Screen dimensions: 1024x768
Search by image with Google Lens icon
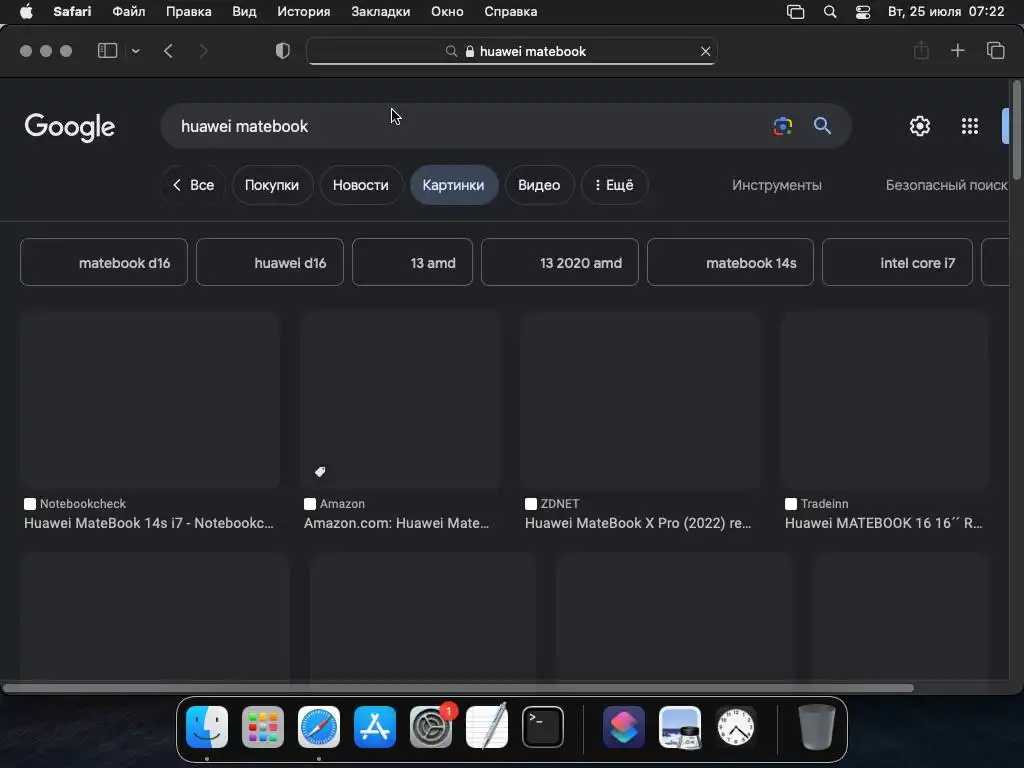point(782,126)
